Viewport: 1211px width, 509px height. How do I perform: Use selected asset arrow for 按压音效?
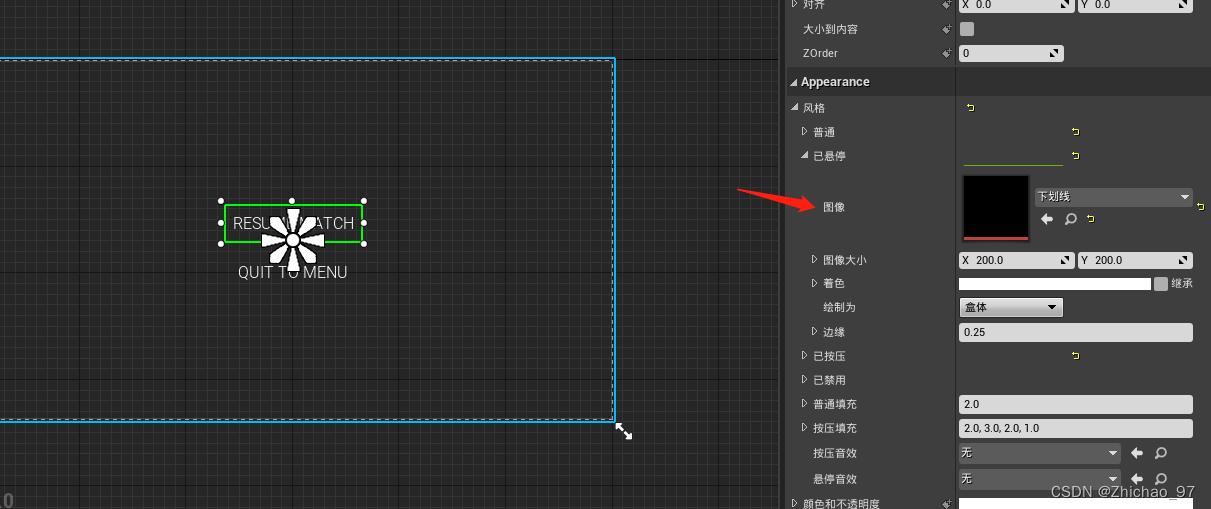click(x=1137, y=453)
